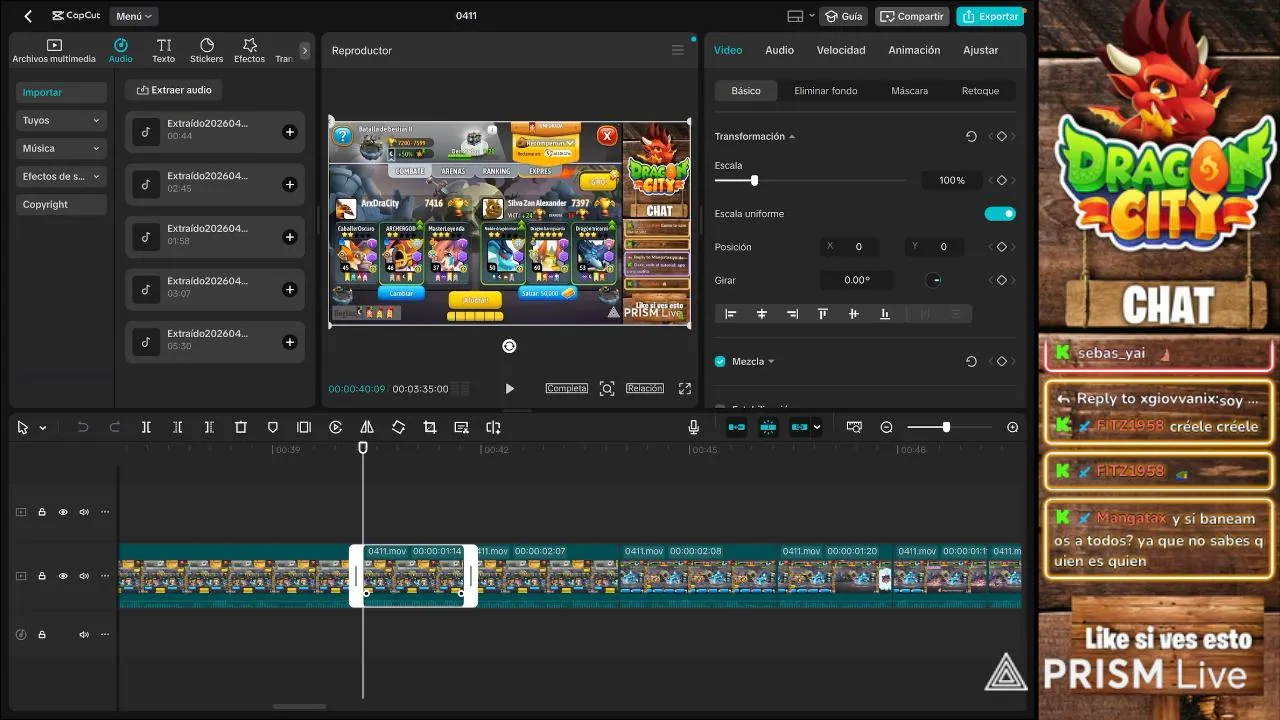Screen dimensions: 1280x720
Task: Mute the main 0411.mov video track
Action: (x=84, y=576)
